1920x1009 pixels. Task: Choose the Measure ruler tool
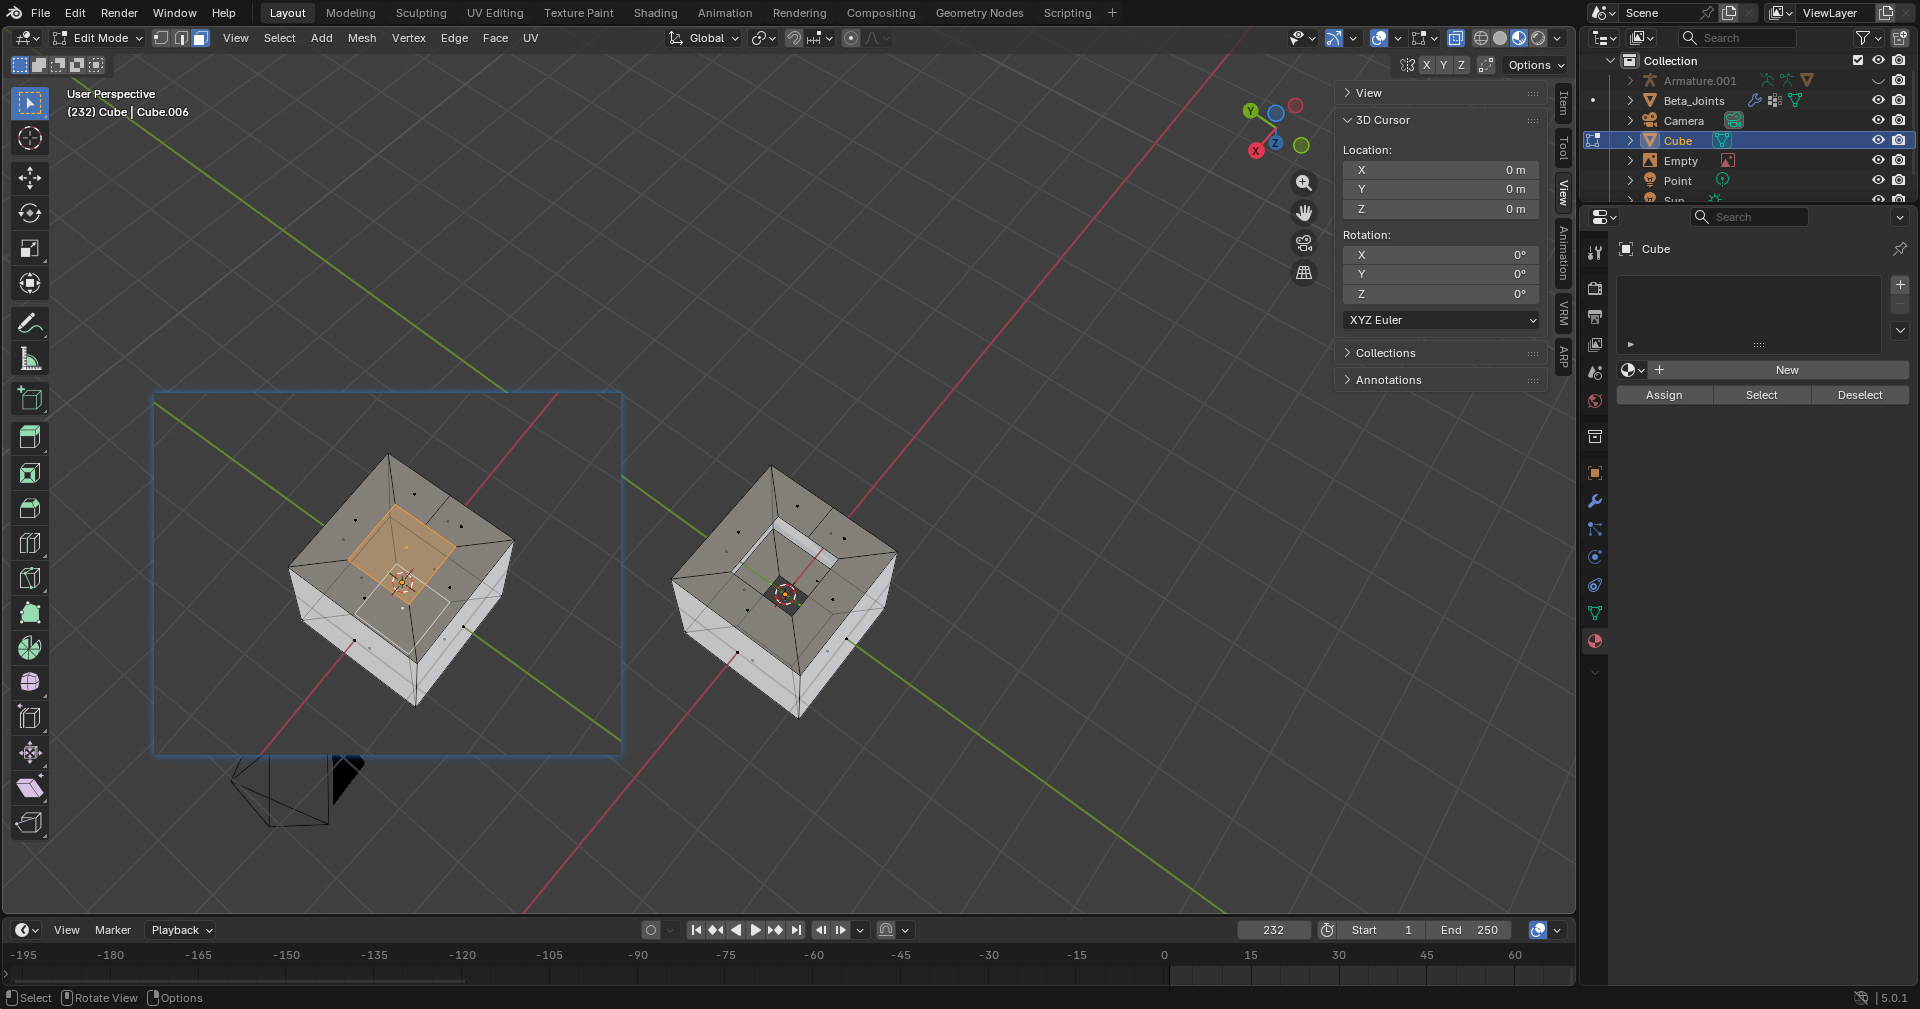click(x=30, y=359)
